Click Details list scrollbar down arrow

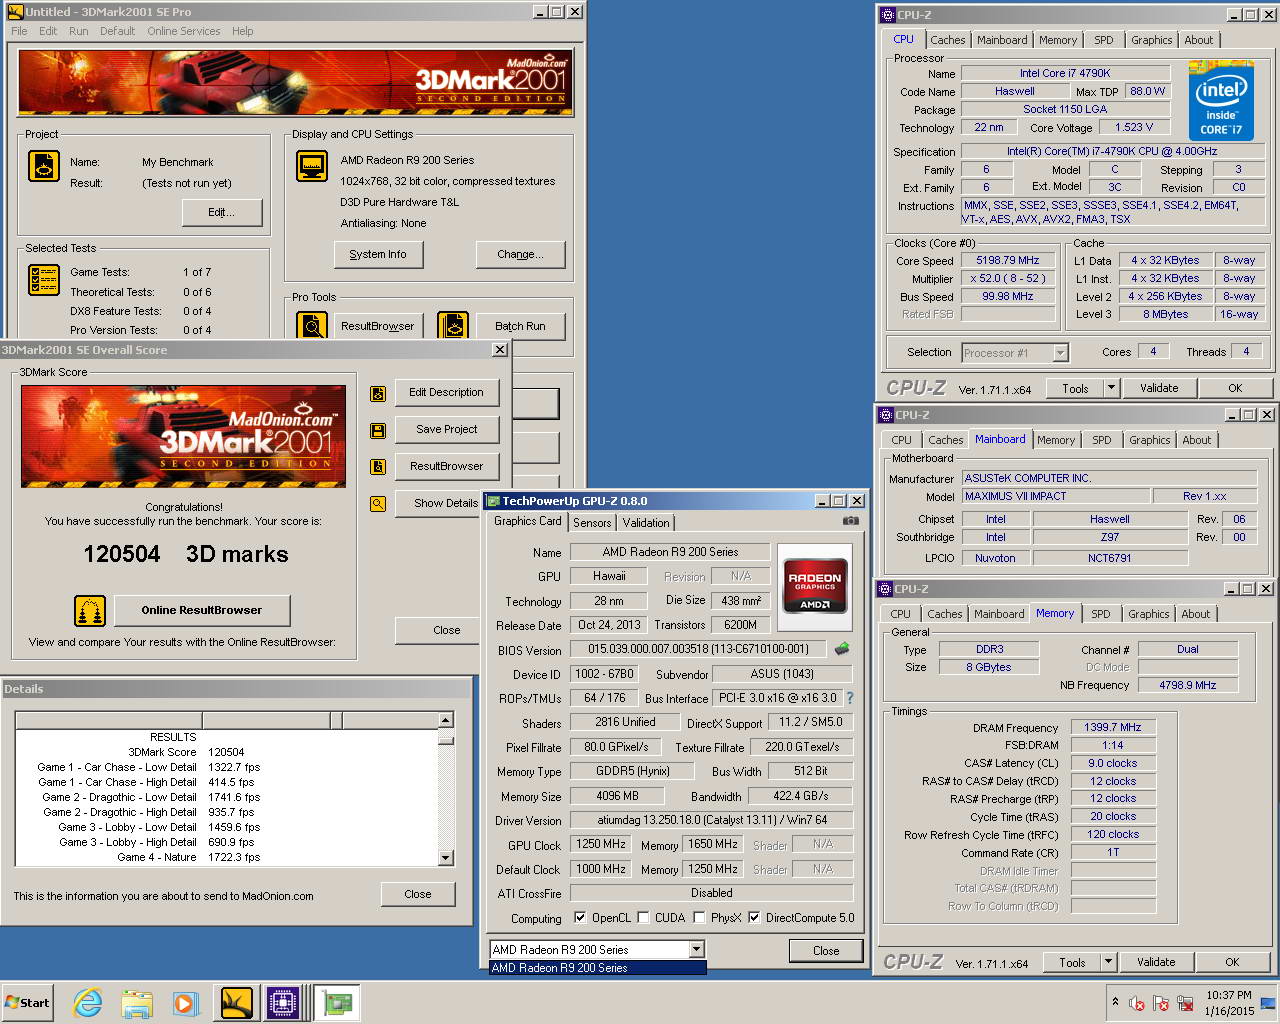coord(446,857)
